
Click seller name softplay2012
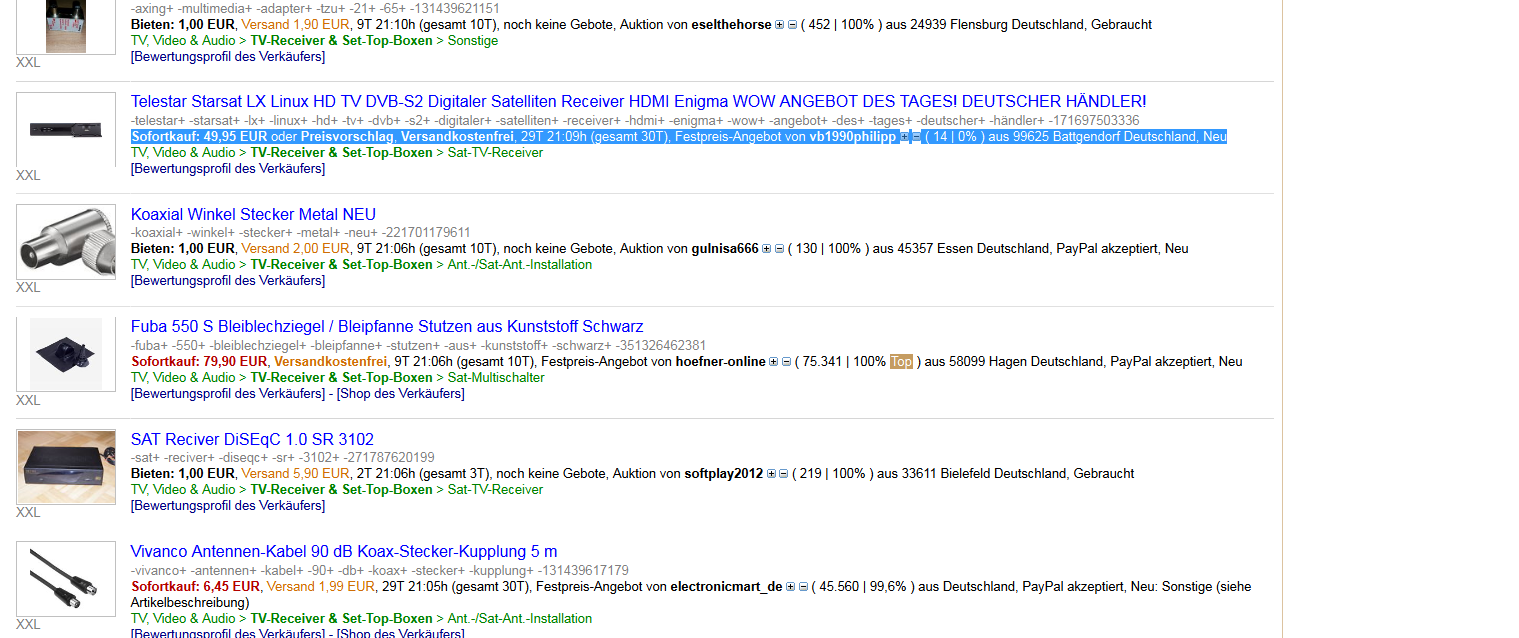724,474
